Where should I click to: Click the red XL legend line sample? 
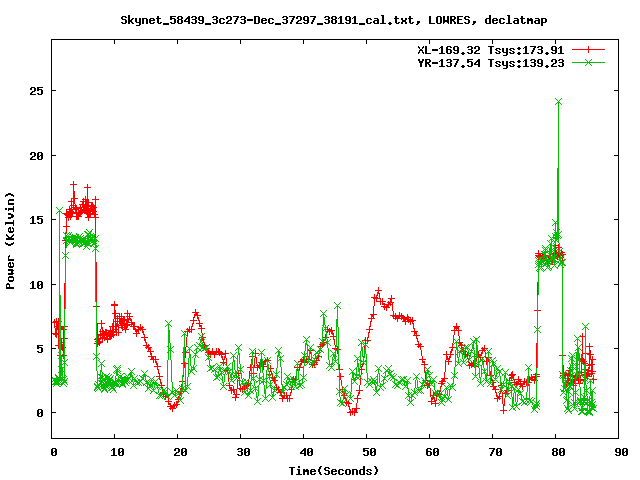point(588,50)
